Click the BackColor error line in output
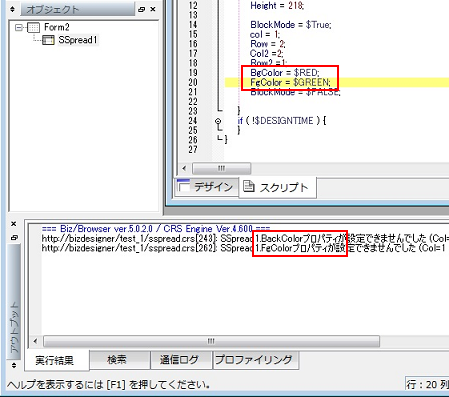The image size is (449, 397). click(x=245, y=239)
